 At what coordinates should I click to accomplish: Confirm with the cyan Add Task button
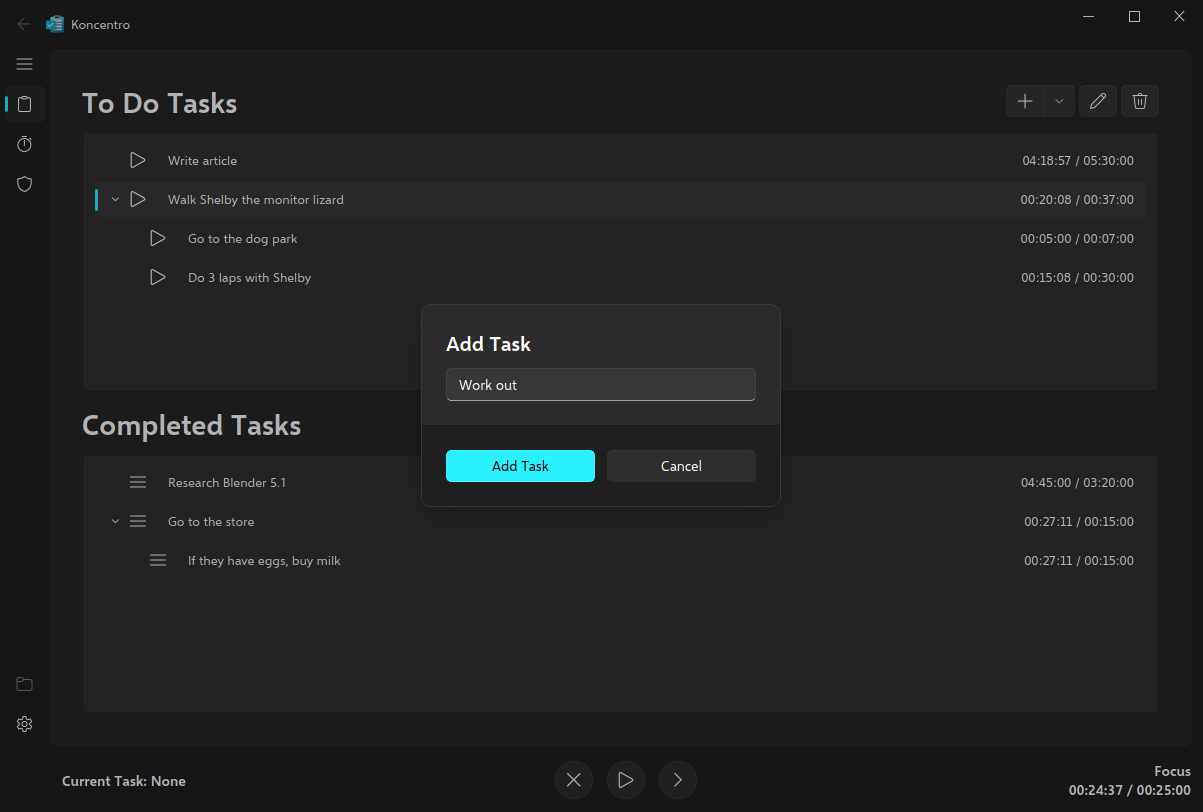[x=520, y=466]
